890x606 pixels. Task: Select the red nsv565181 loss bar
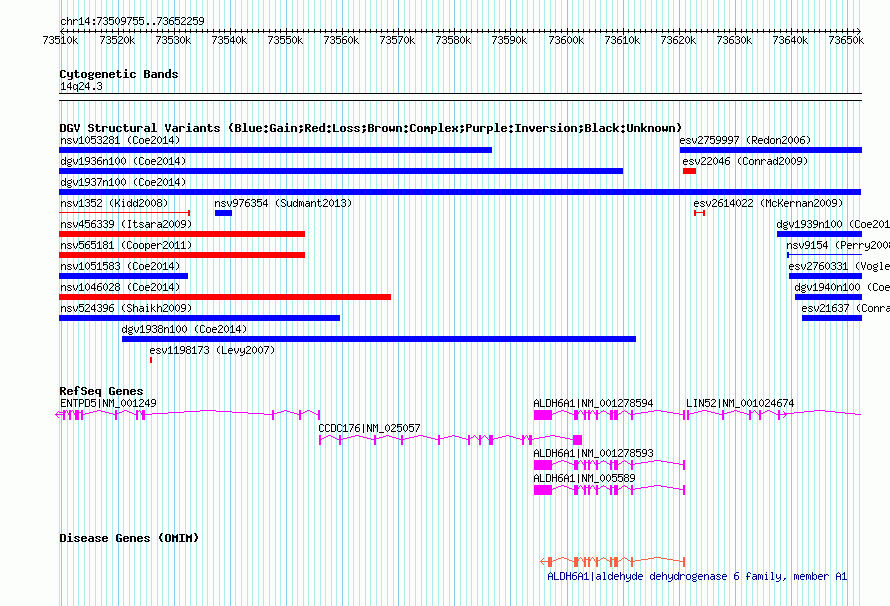(182, 255)
